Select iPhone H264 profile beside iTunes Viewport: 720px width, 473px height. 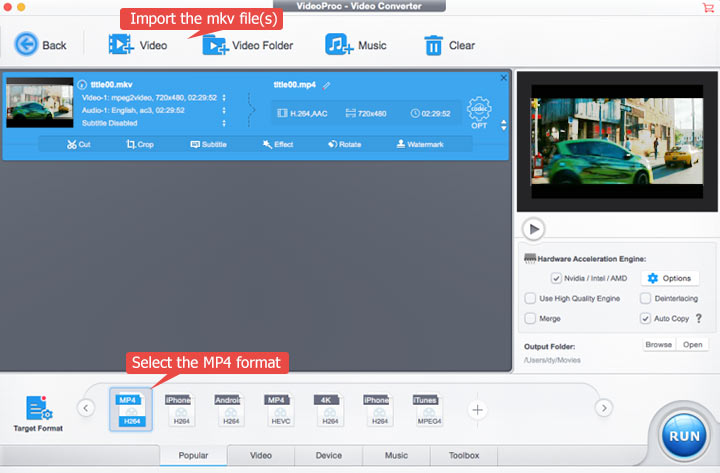coord(377,410)
